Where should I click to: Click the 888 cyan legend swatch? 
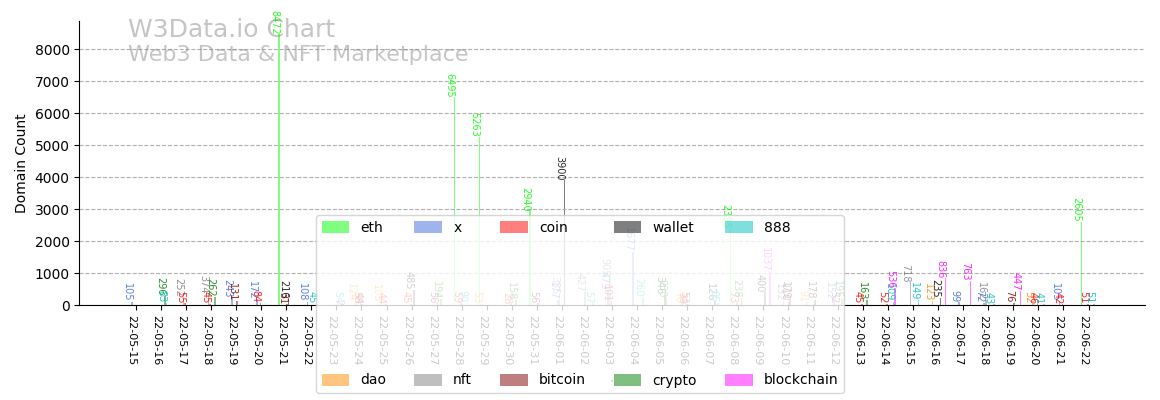coord(738,228)
